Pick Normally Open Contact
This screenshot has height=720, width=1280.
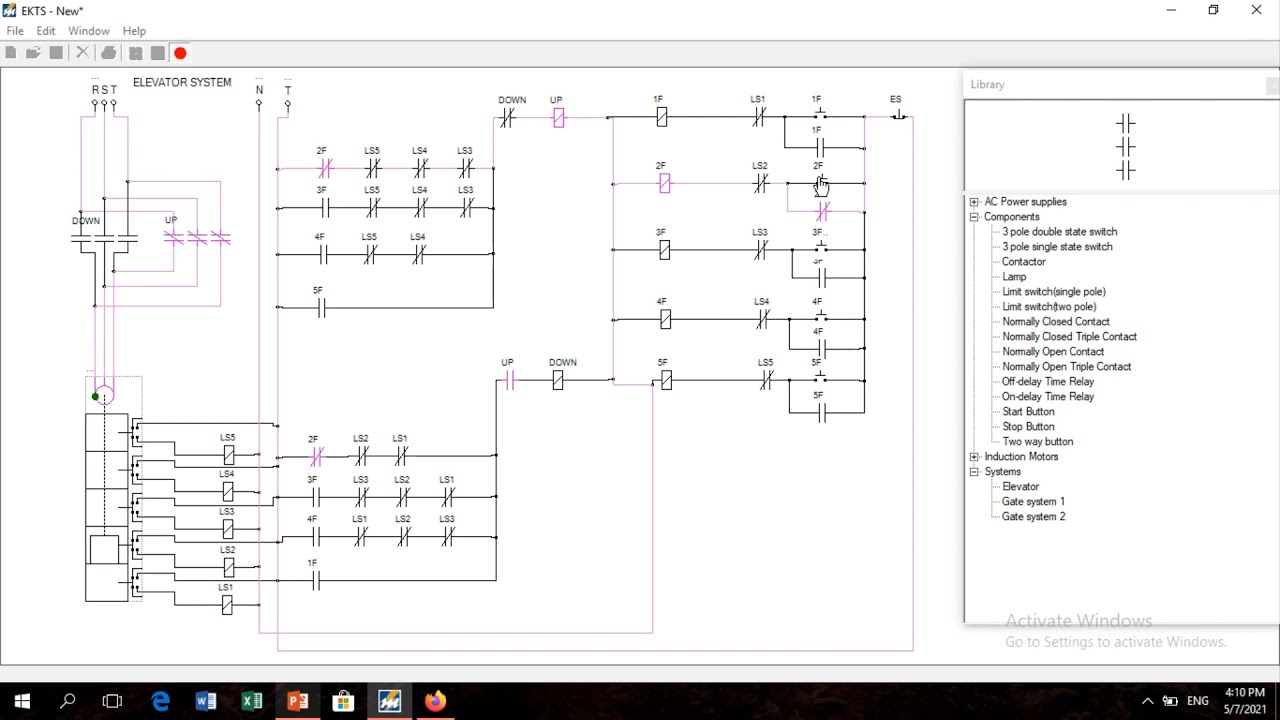pyautogui.click(x=1053, y=352)
